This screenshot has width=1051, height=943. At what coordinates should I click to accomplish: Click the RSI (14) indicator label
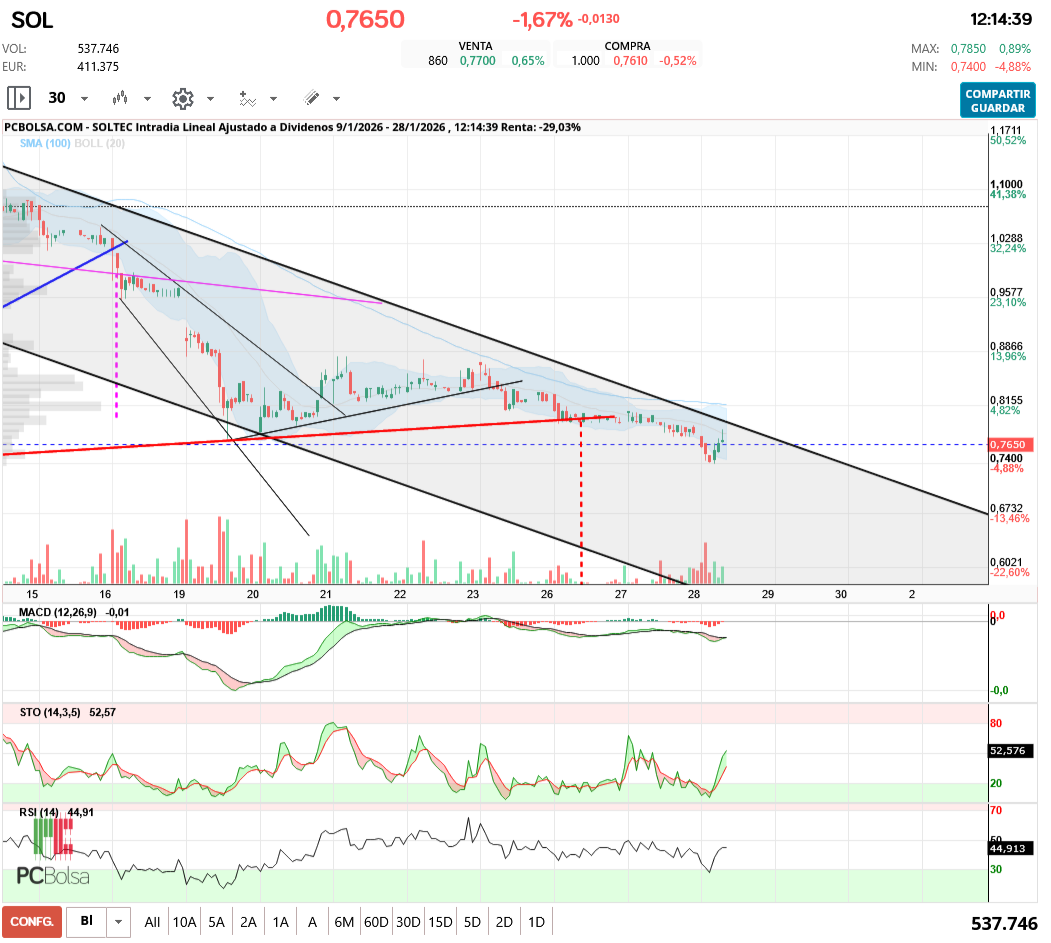39,811
